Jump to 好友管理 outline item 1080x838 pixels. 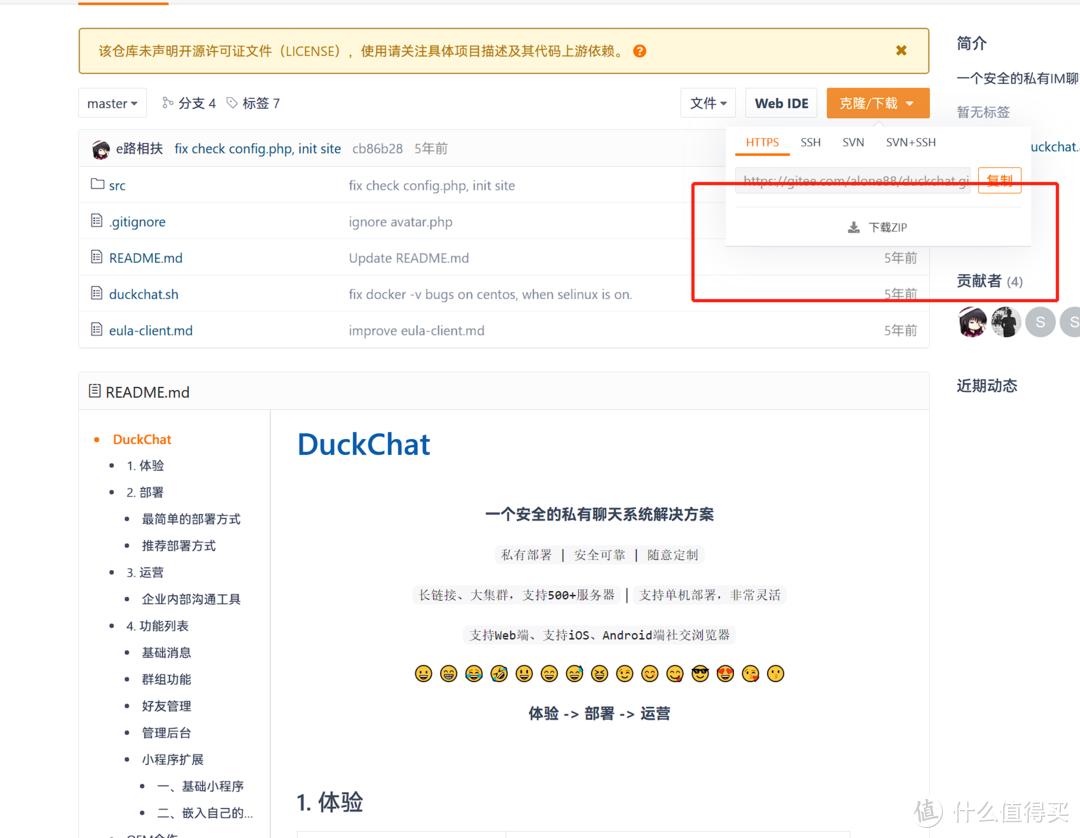(x=166, y=706)
